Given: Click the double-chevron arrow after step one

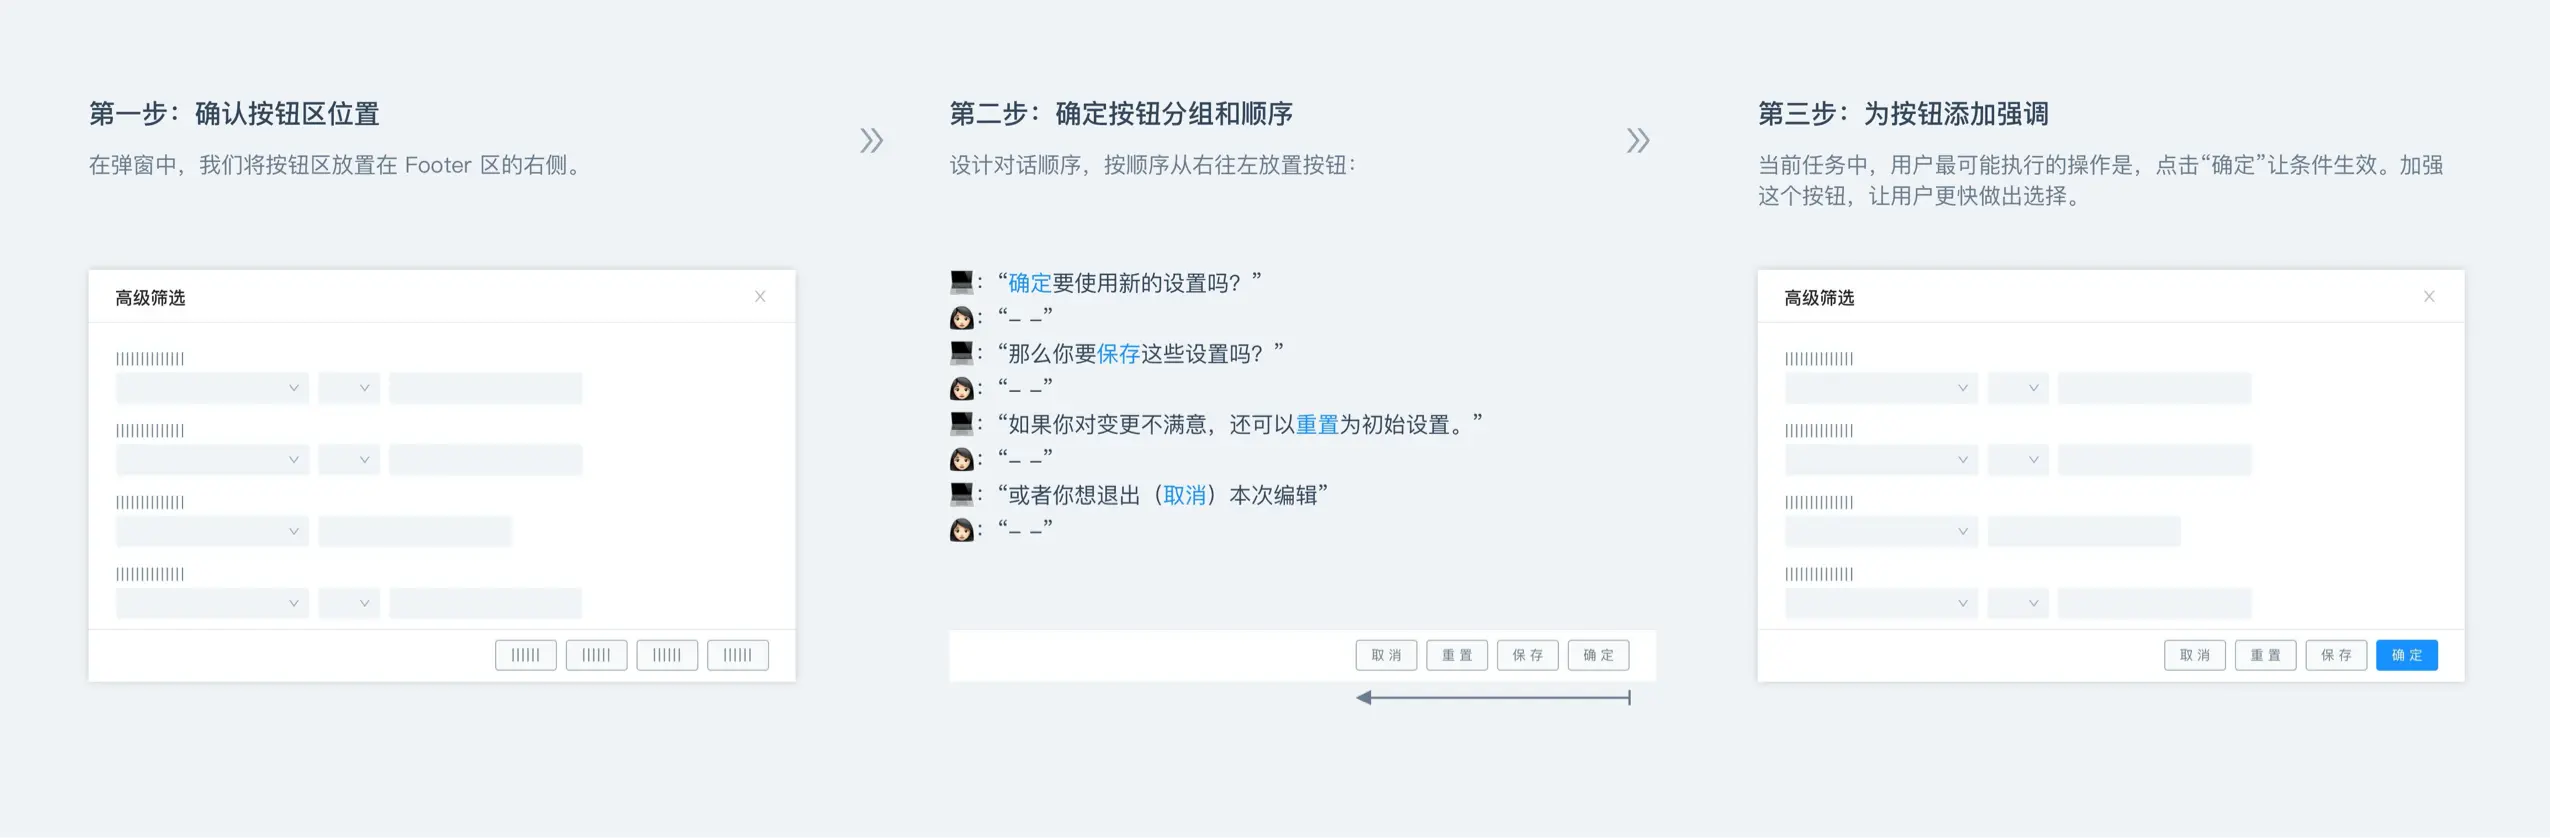Looking at the screenshot, I should click(871, 140).
